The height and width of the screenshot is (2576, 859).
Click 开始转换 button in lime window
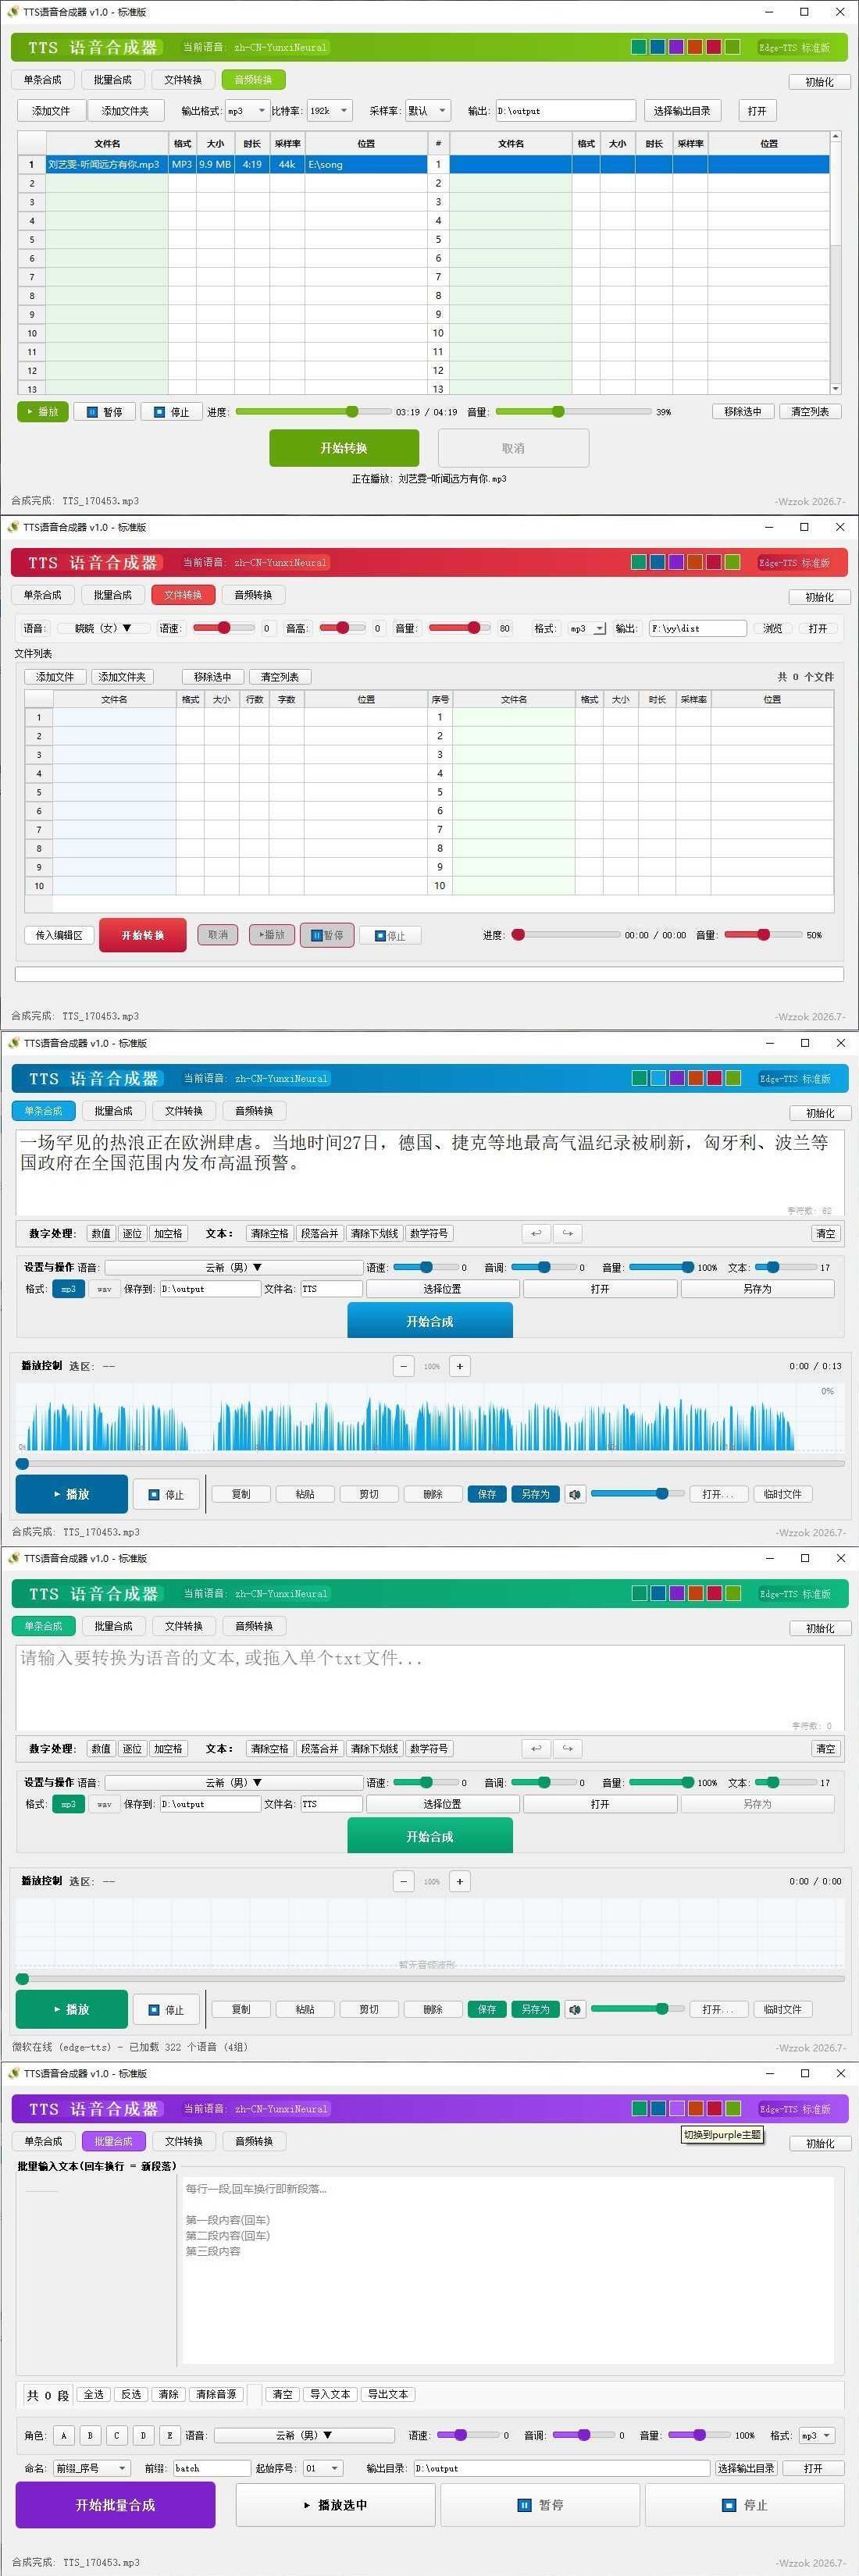tap(344, 448)
